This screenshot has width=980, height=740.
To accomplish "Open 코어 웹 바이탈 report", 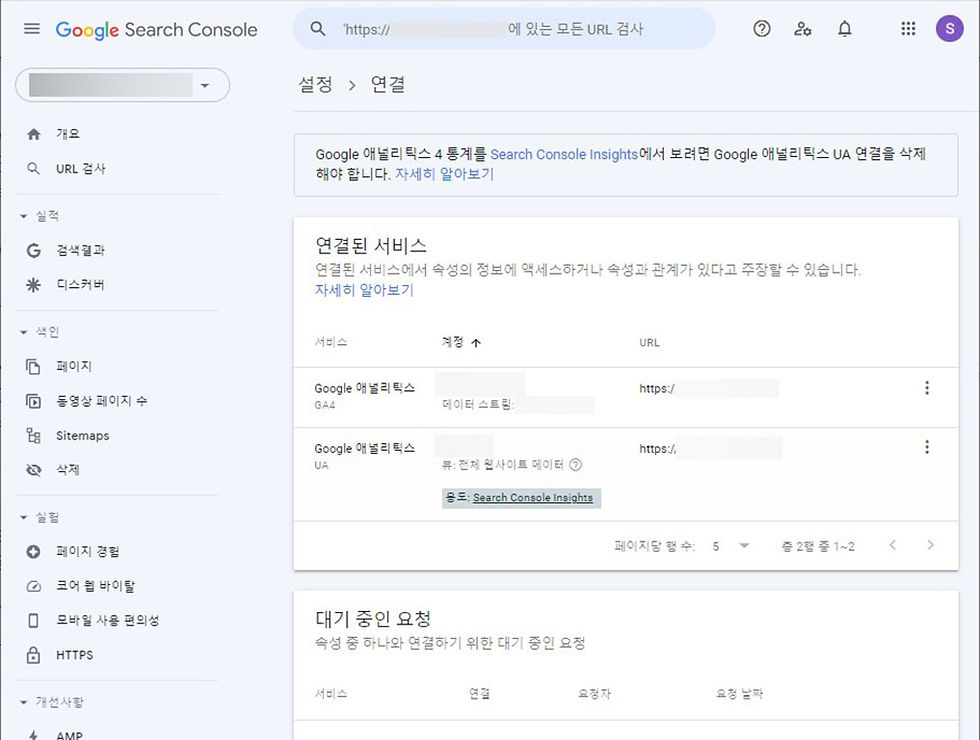I will [x=96, y=586].
